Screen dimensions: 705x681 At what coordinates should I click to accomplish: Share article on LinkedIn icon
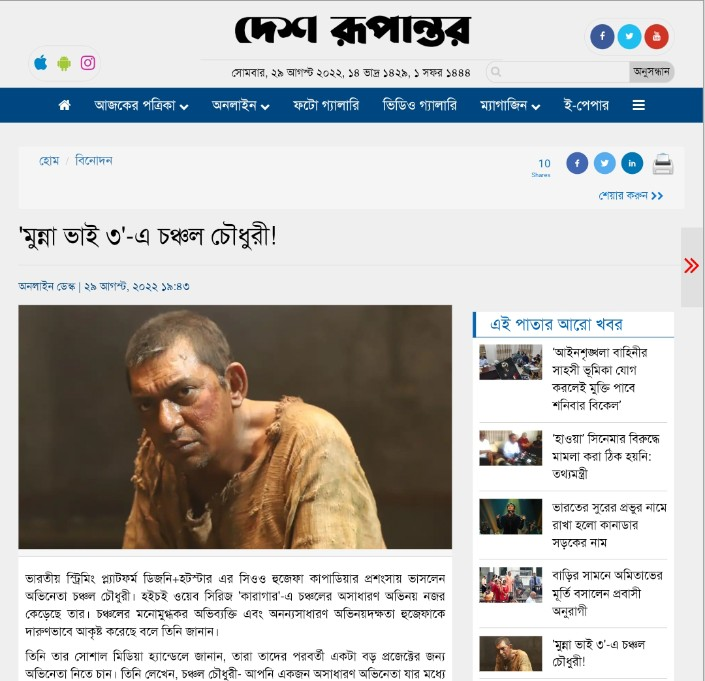(x=632, y=163)
